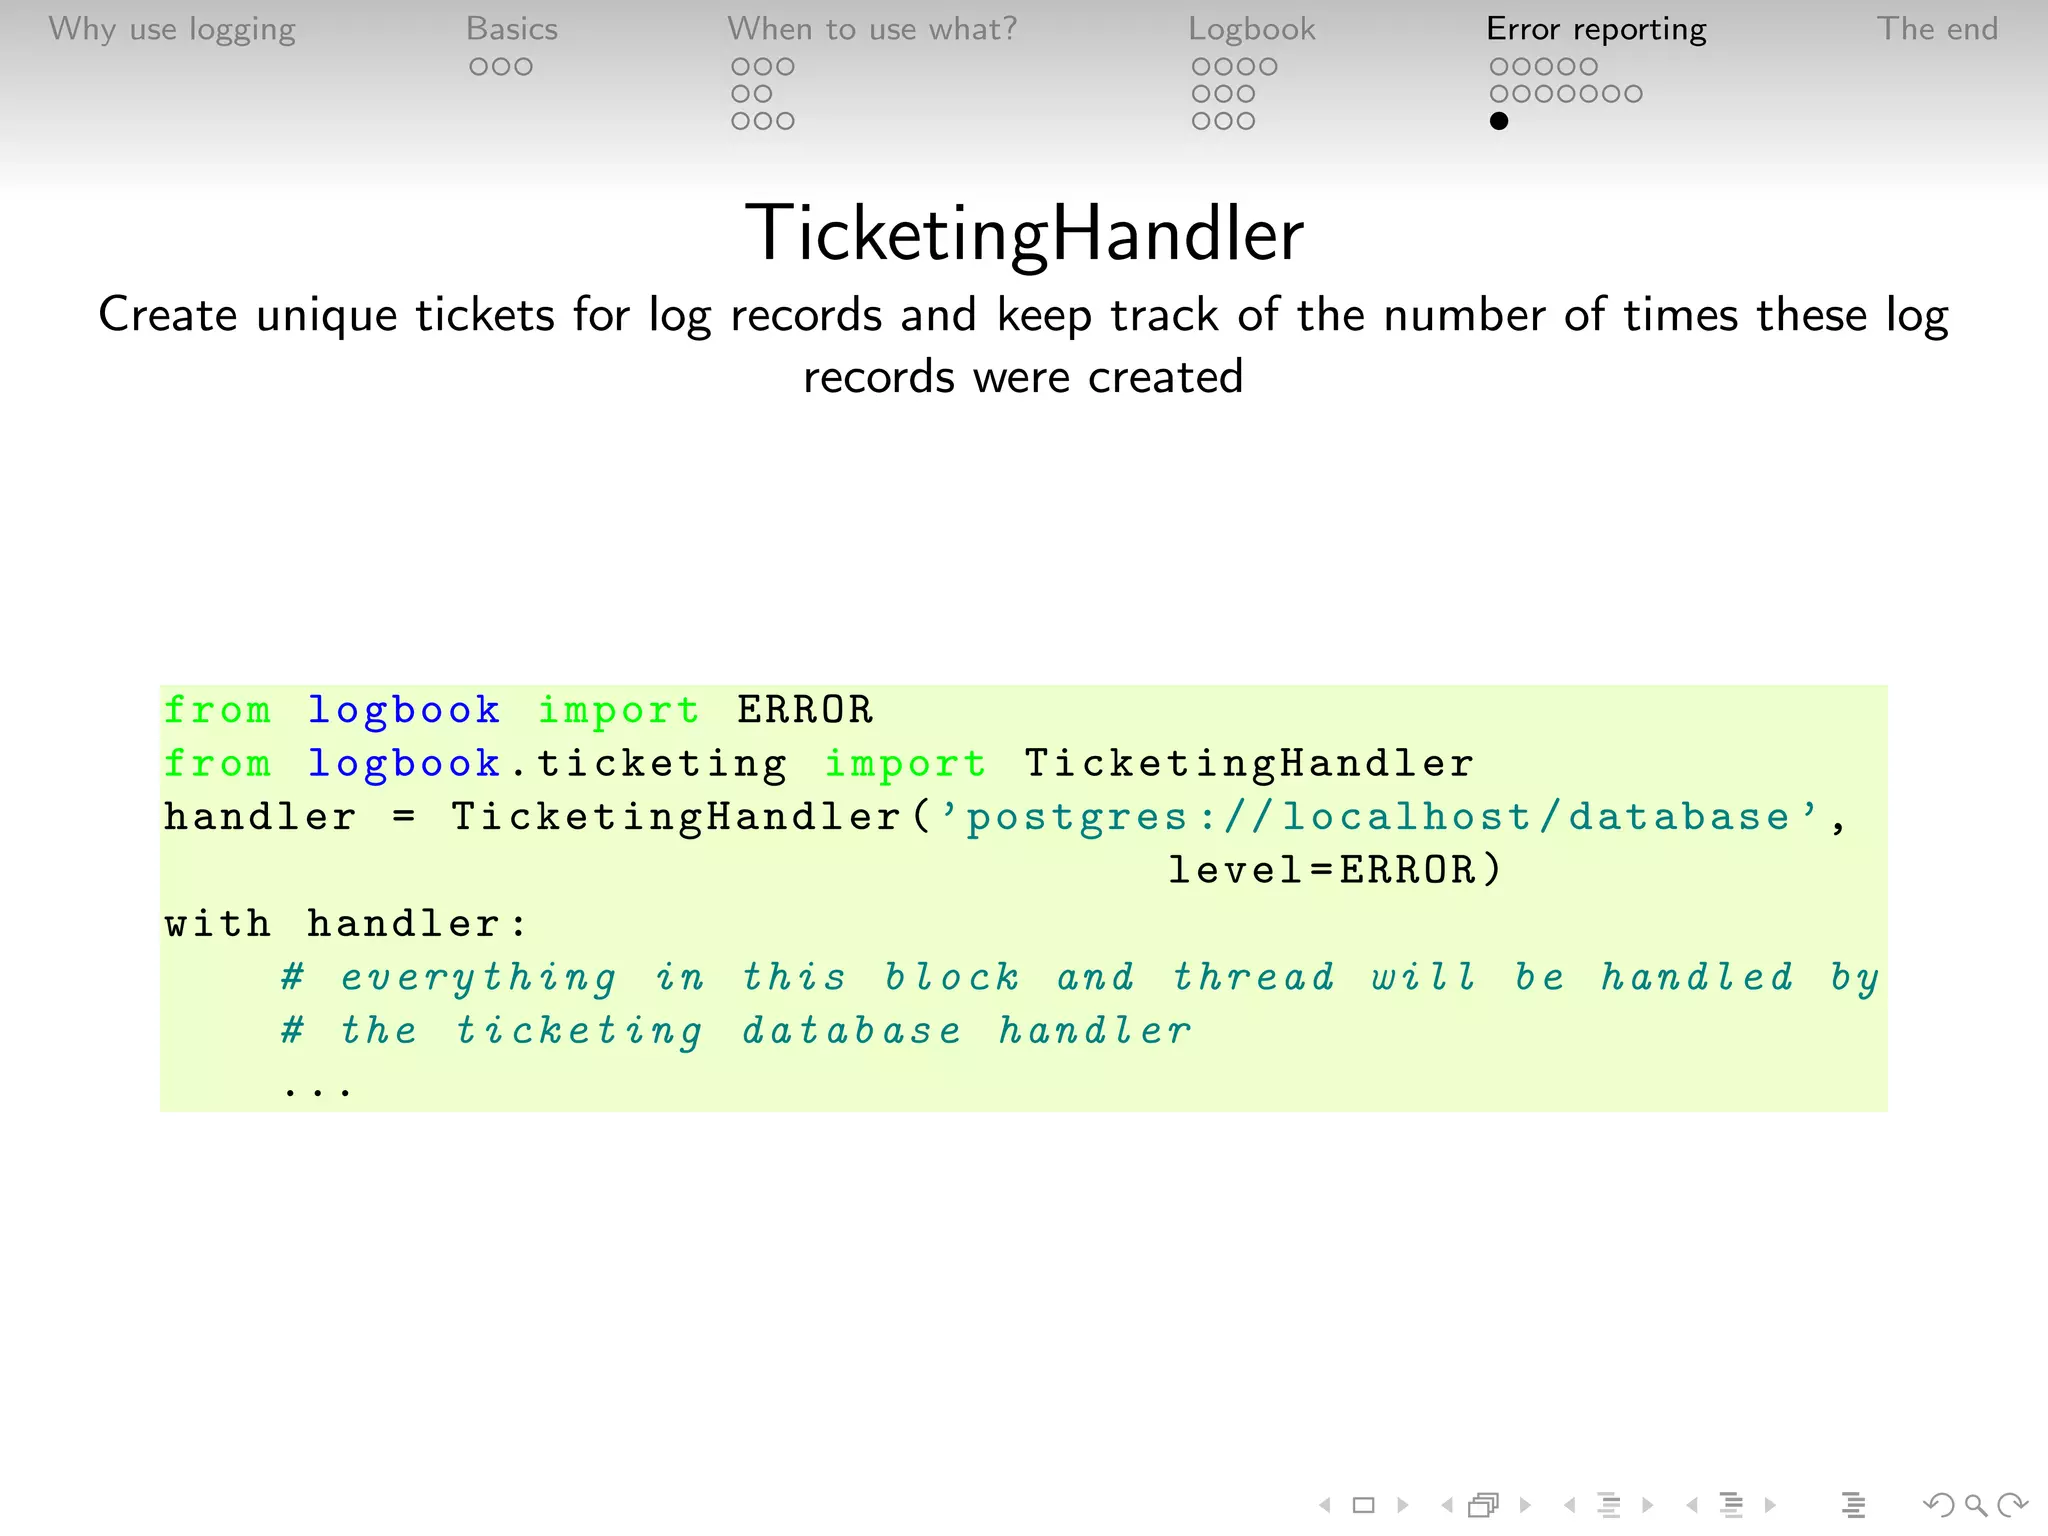Screen dimensions: 2048x1536
Task: Select first dot in top row under Logbook
Action: point(1201,67)
